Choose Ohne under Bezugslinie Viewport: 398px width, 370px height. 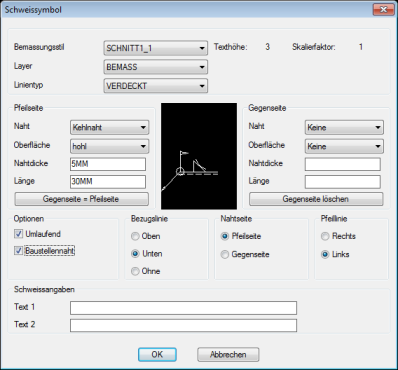point(135,271)
